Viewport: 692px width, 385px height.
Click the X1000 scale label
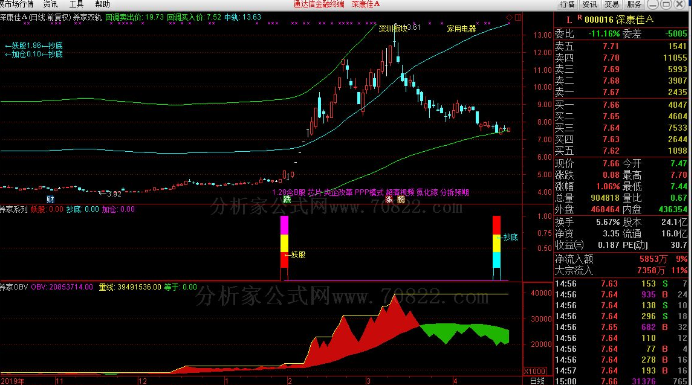[x=534, y=371]
